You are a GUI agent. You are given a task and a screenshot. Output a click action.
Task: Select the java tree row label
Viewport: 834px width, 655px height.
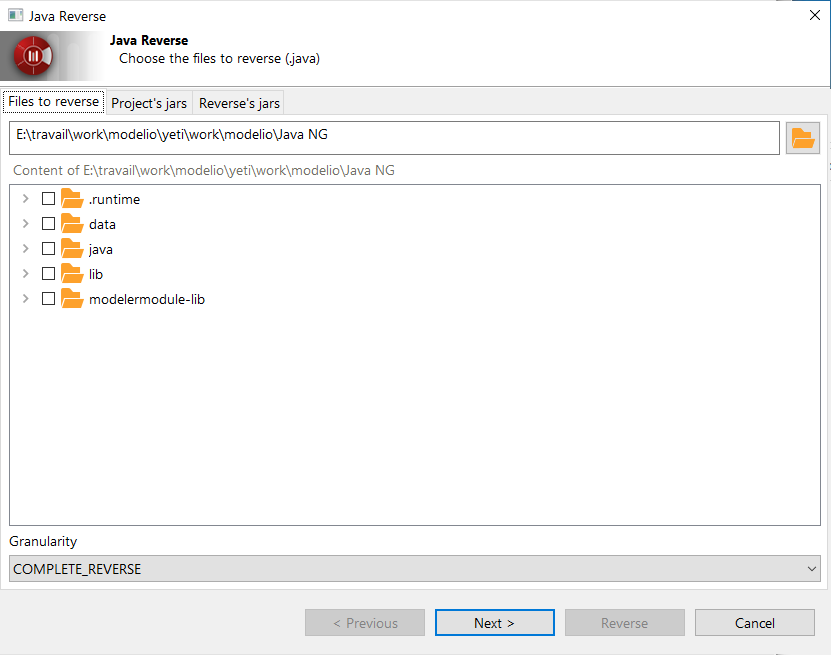(101, 249)
